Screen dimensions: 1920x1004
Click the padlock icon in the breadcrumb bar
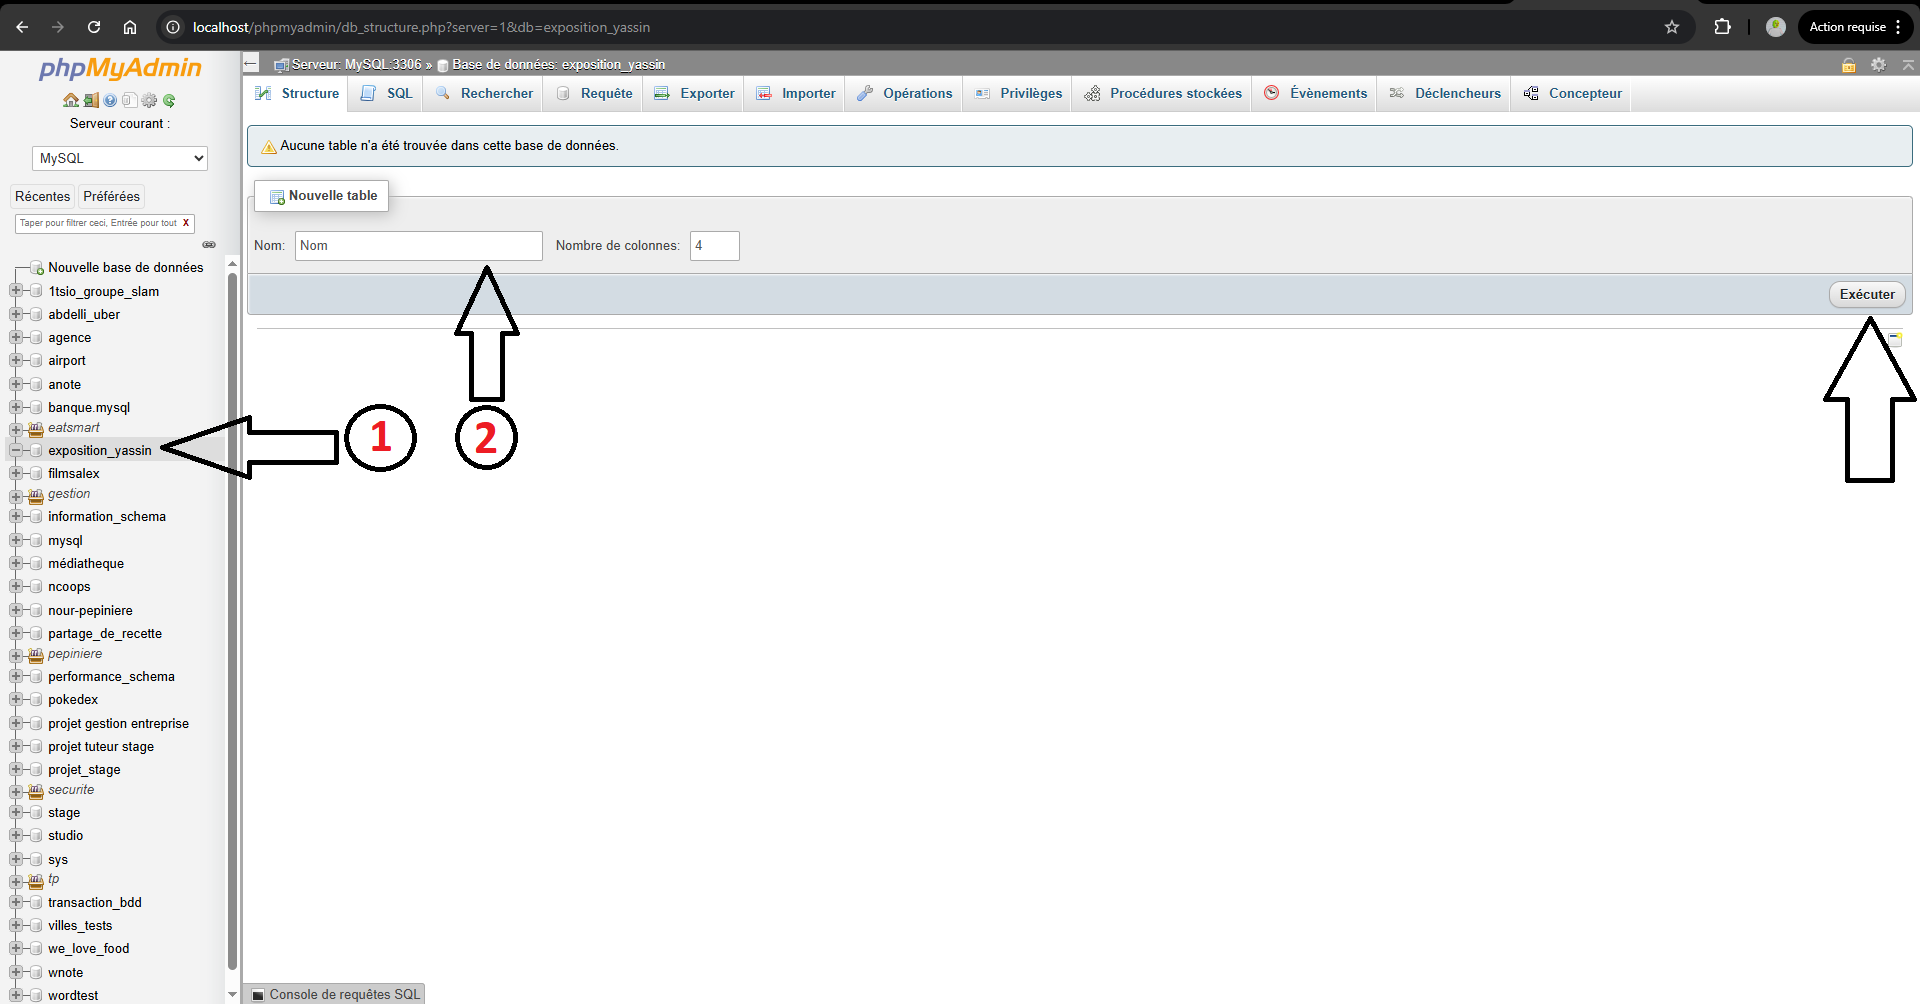click(1848, 64)
